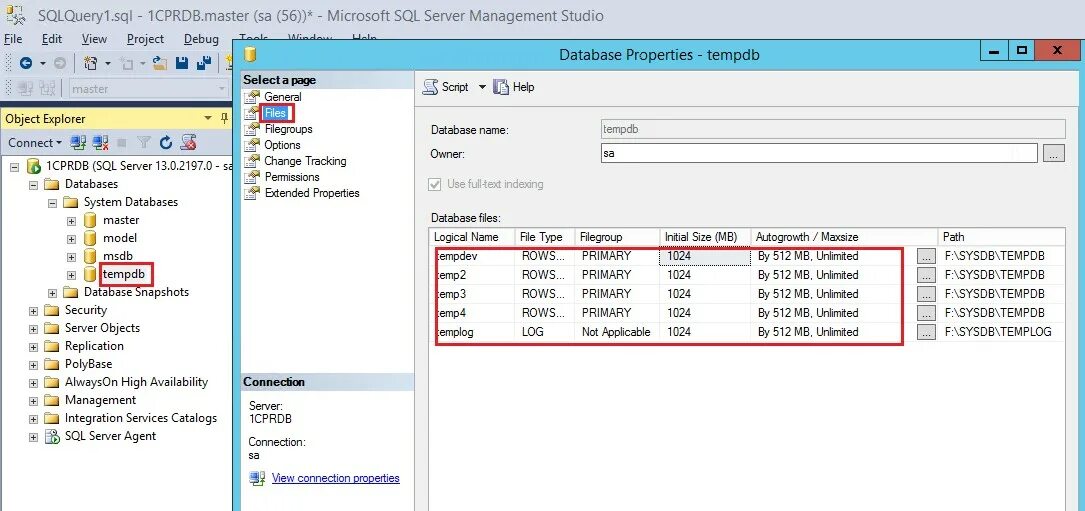Select the Replication tree item
The height and width of the screenshot is (511, 1085).
coord(94,346)
